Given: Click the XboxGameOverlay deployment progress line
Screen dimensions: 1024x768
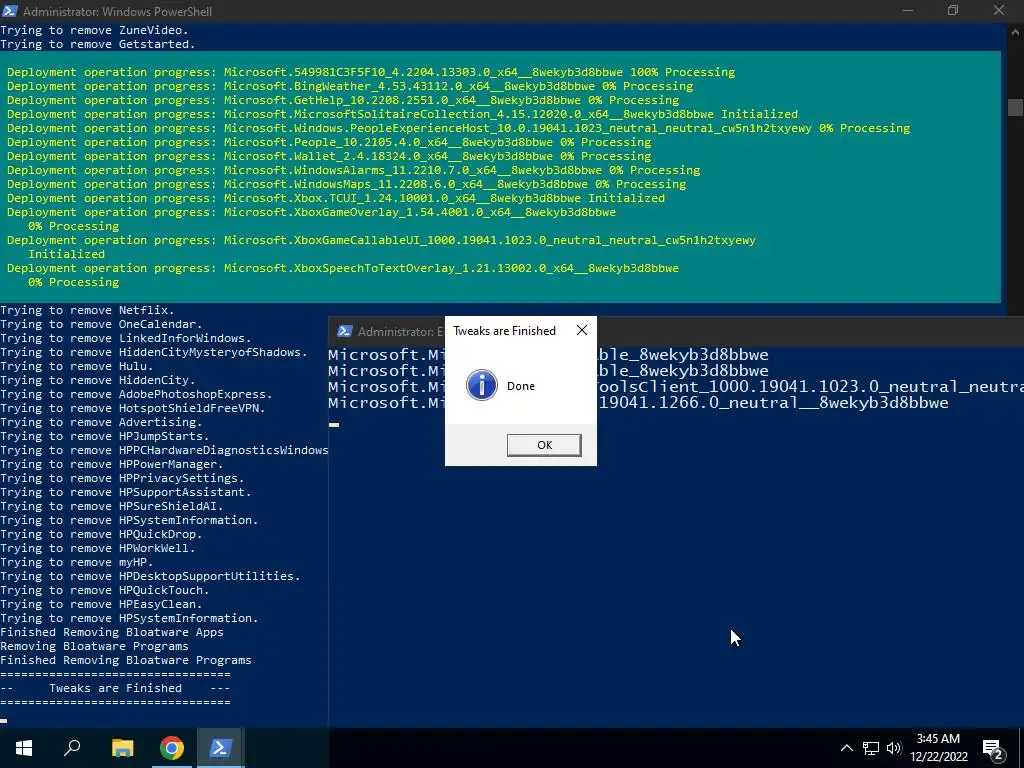Looking at the screenshot, I should pyautogui.click(x=312, y=212).
